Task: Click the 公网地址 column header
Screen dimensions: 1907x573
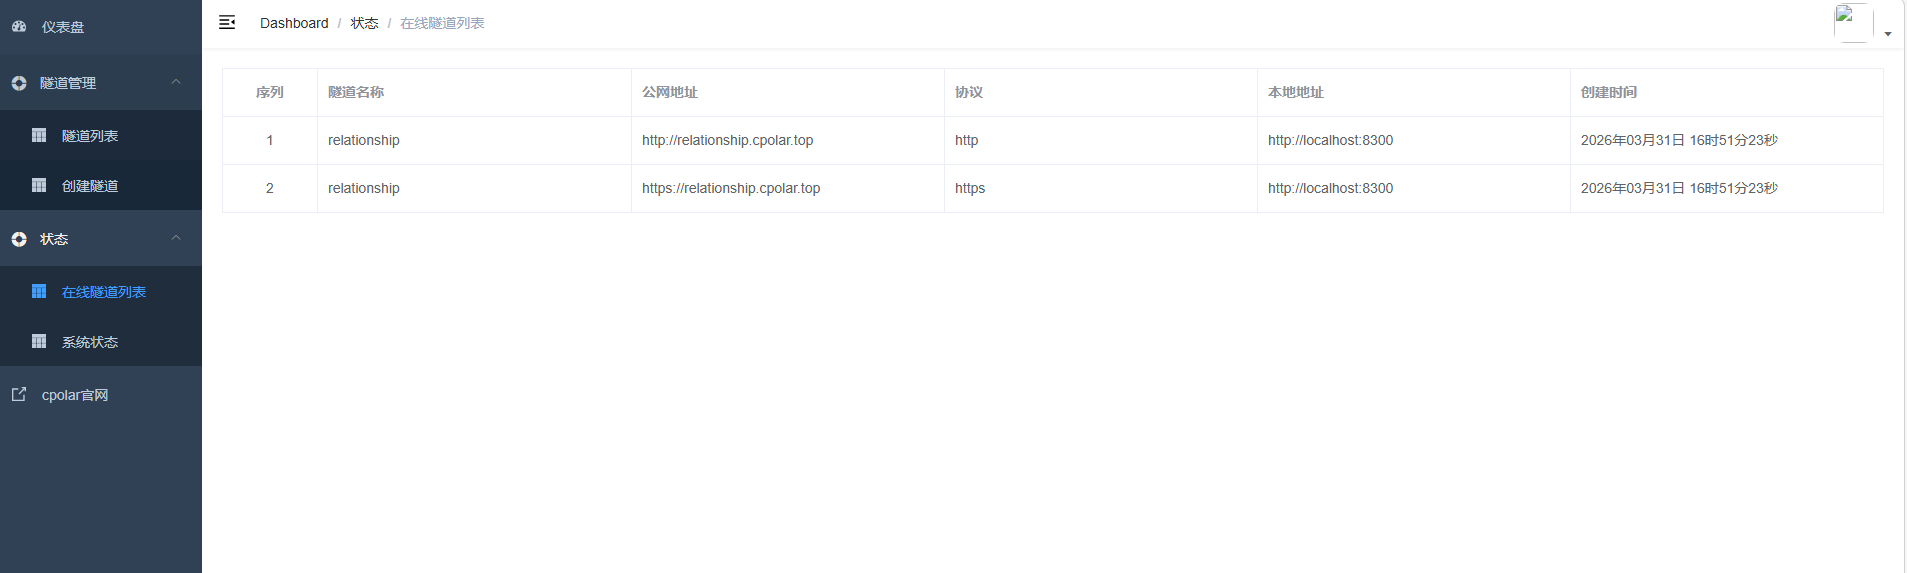Action: pyautogui.click(x=670, y=92)
